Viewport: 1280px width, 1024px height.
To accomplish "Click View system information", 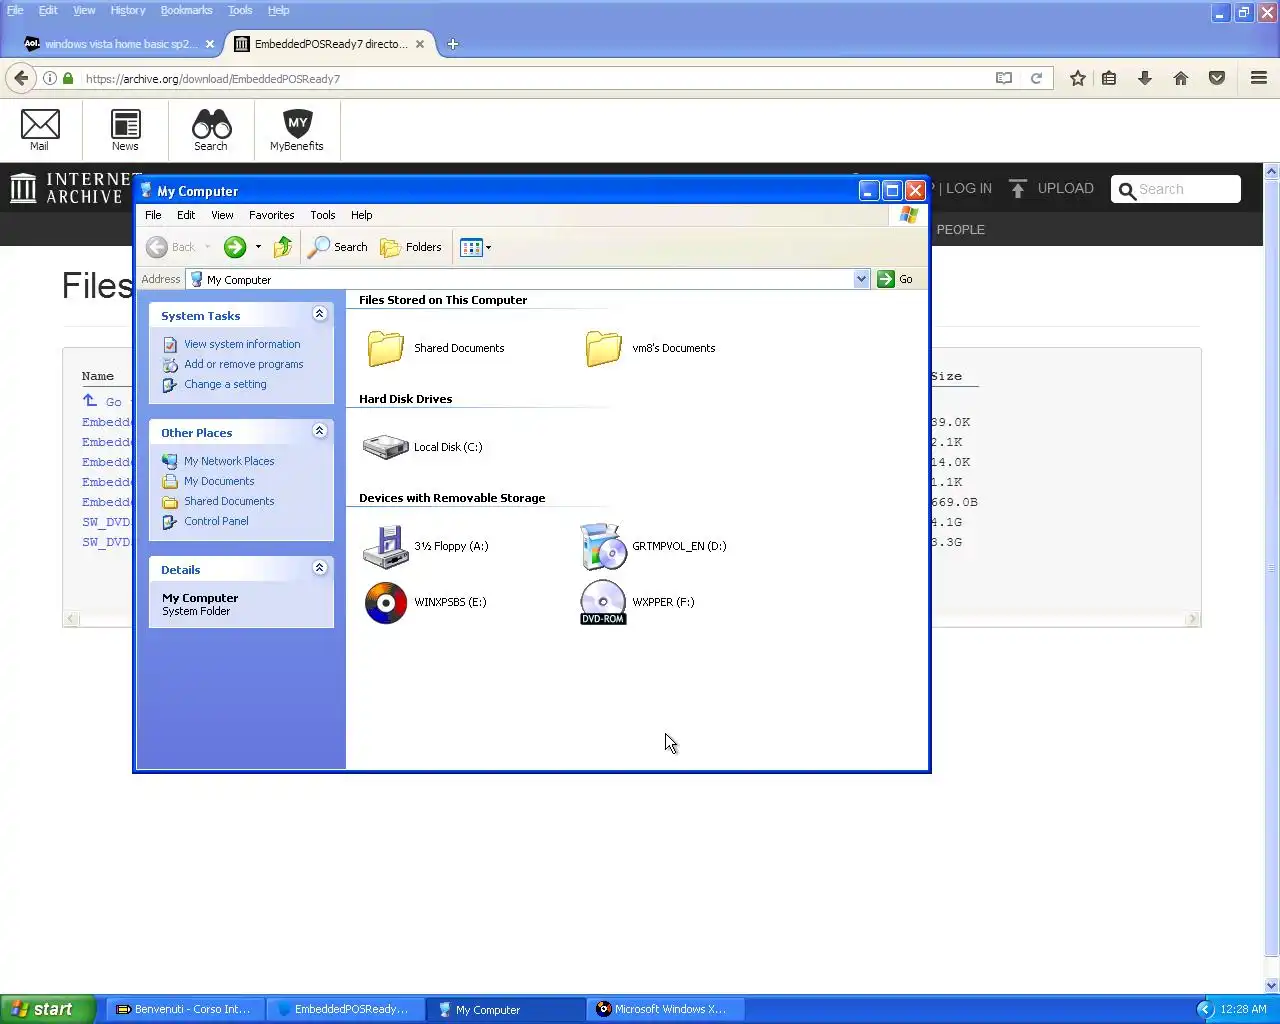I will [242, 344].
